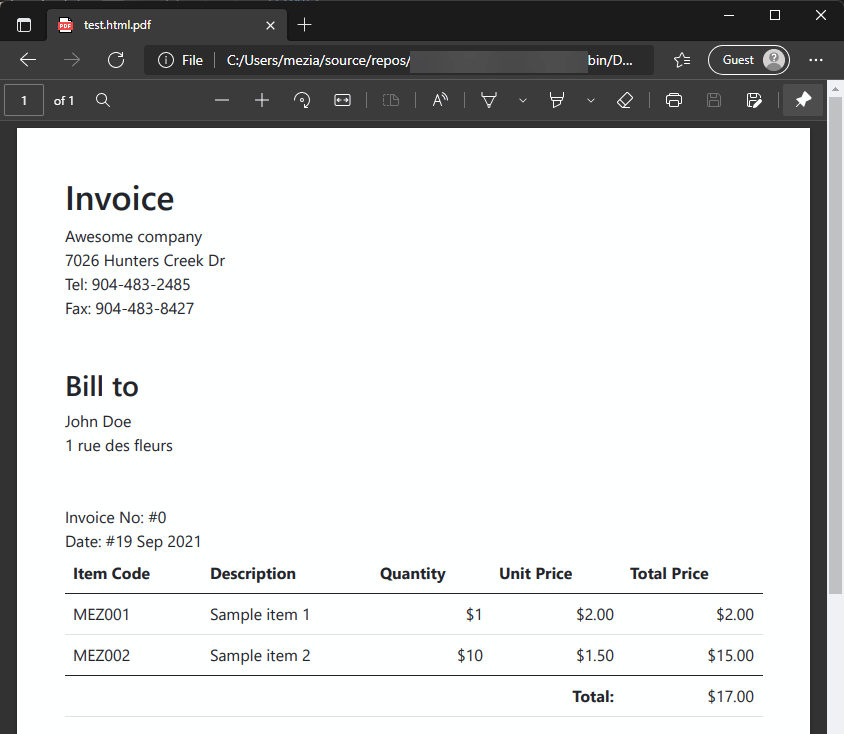Fit the PDF to page width
The width and height of the screenshot is (844, 734).
click(342, 100)
